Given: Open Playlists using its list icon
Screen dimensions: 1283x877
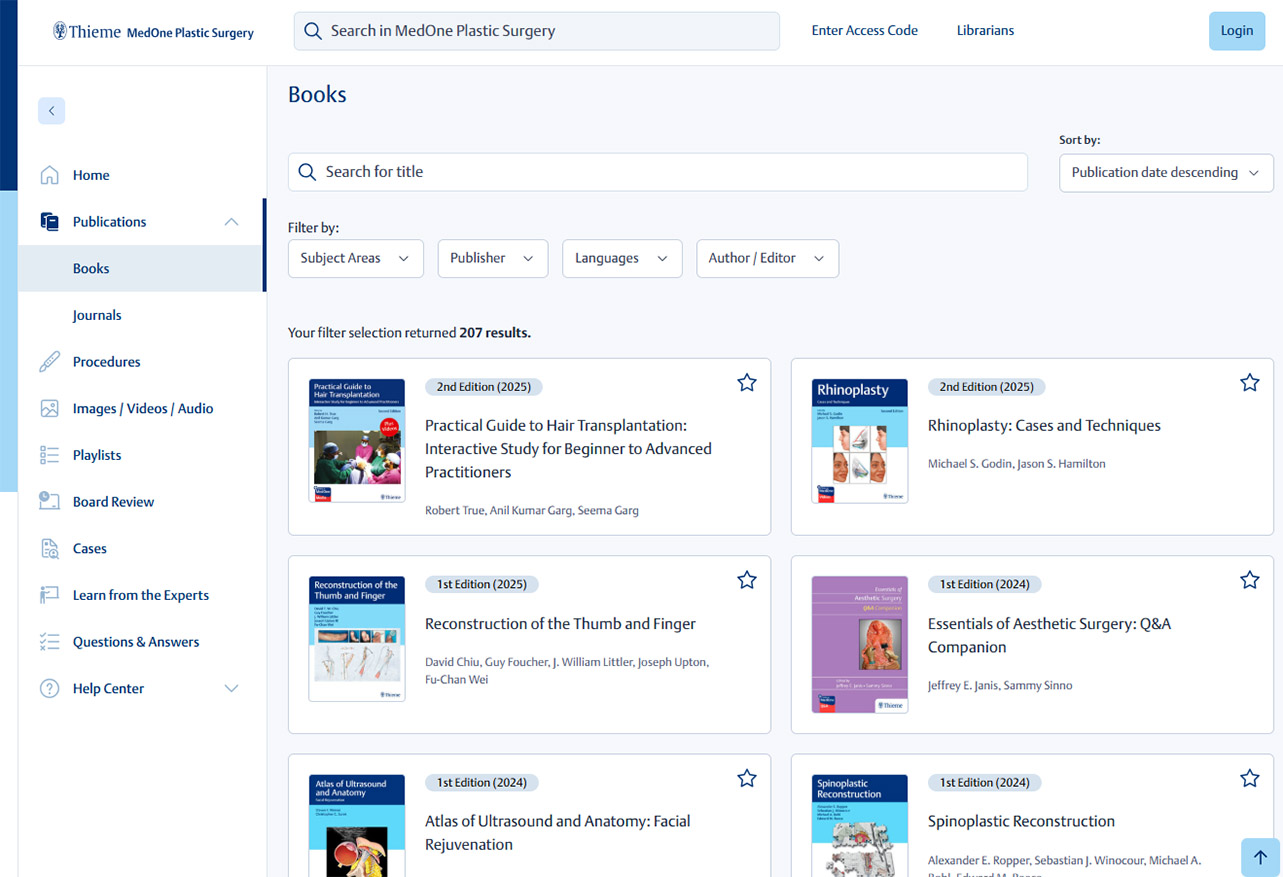Looking at the screenshot, I should (47, 455).
